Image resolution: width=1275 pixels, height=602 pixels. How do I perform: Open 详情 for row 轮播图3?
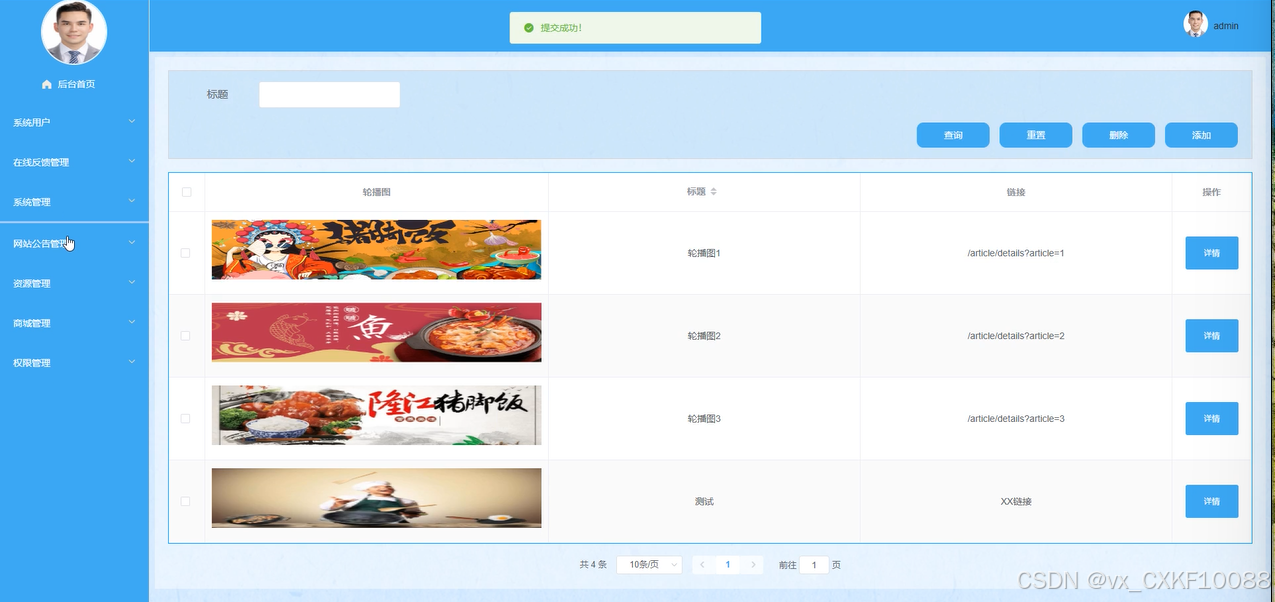1212,419
